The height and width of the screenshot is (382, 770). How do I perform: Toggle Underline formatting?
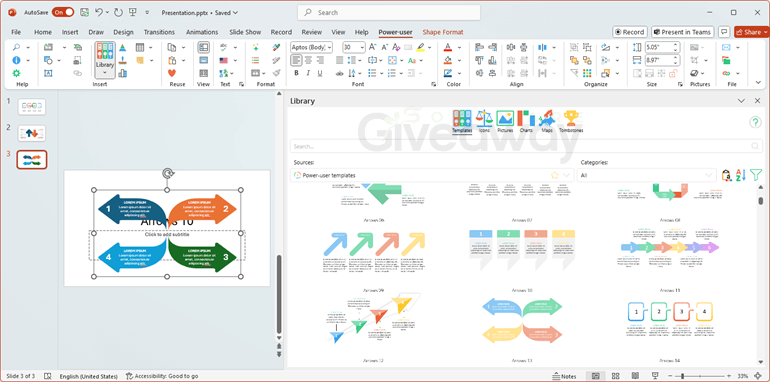point(320,73)
